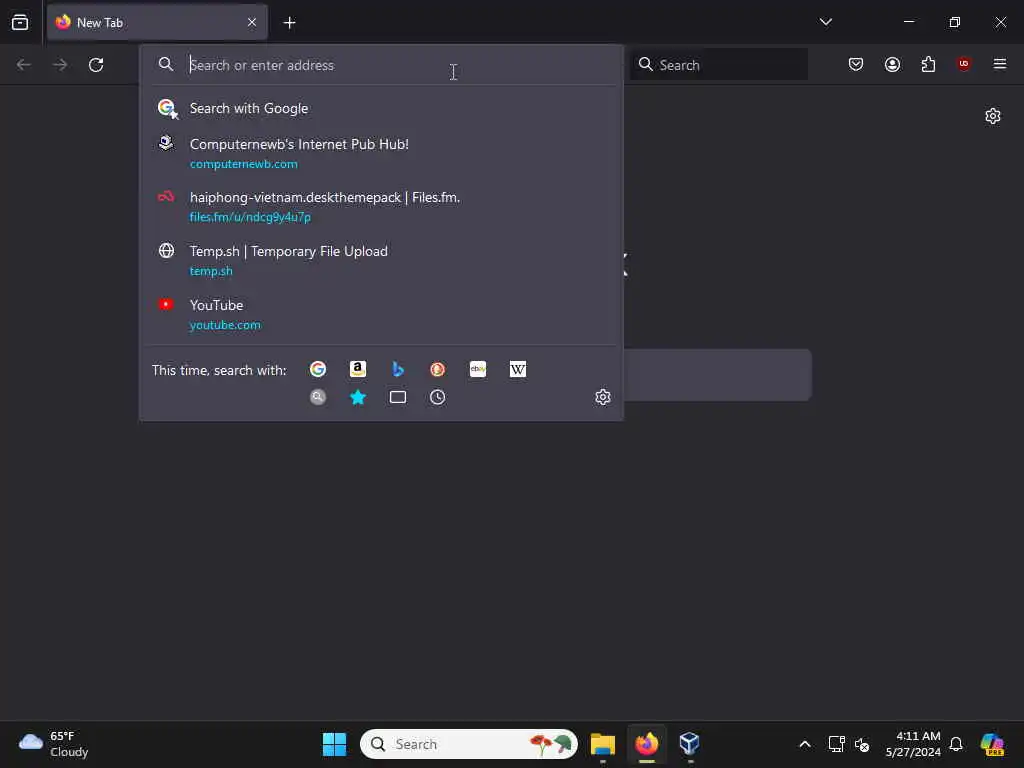Open the clock showing 4:11 AM
The height and width of the screenshot is (768, 1024).
tap(913, 744)
